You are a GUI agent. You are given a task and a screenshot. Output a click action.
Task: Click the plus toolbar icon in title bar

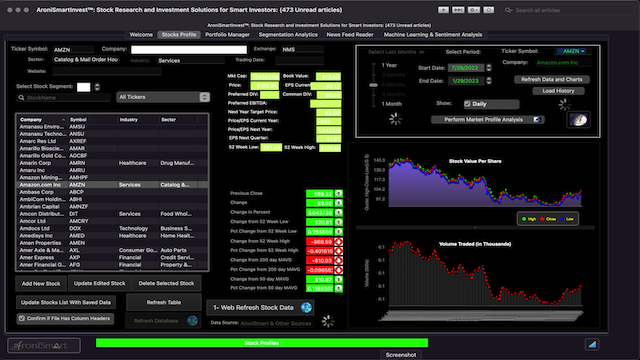click(x=443, y=10)
